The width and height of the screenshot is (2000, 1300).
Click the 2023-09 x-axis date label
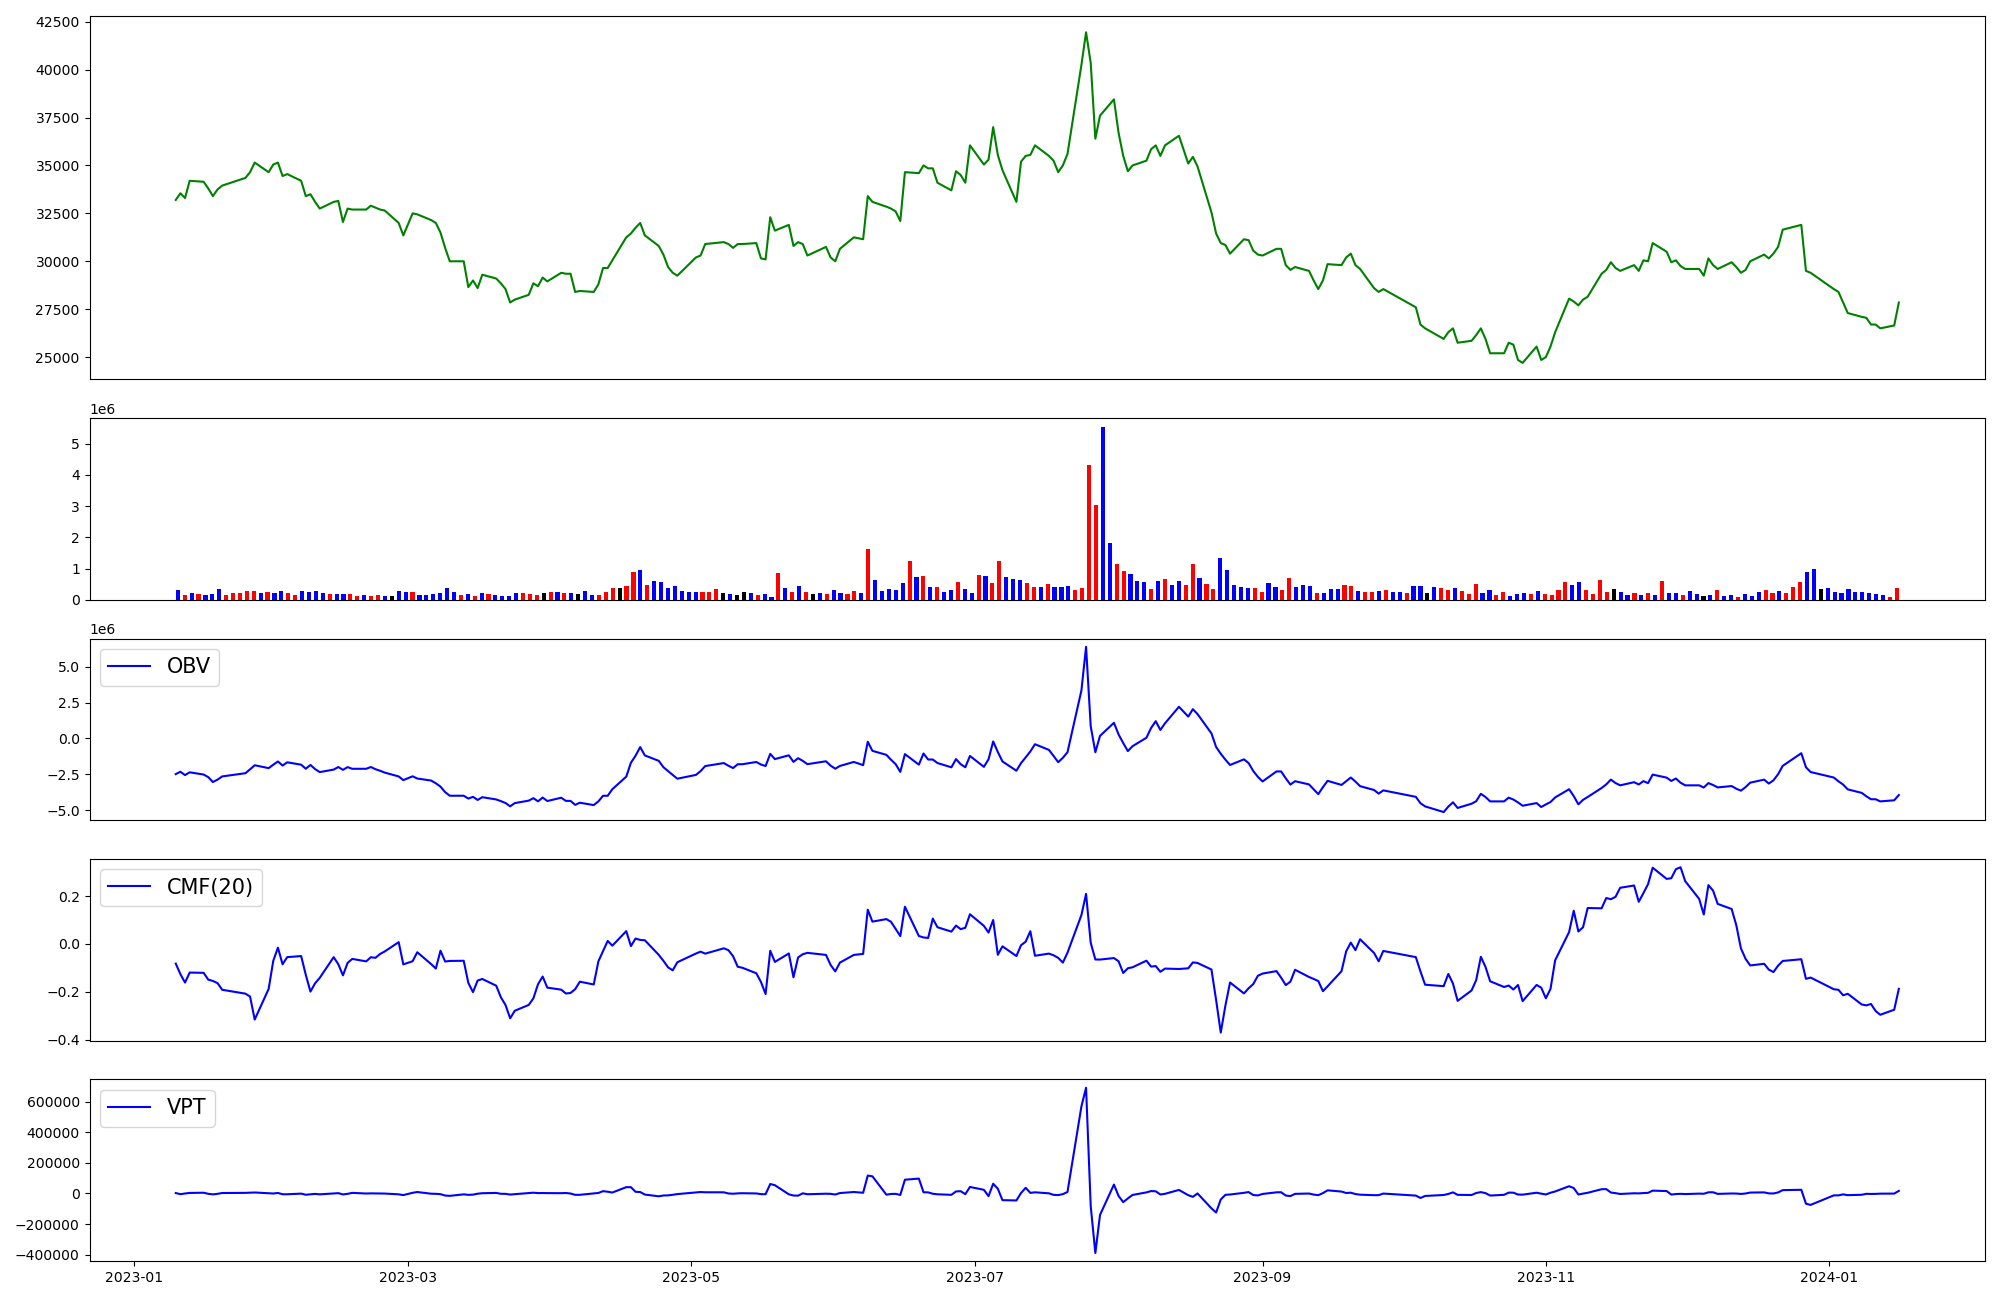(x=1263, y=1277)
